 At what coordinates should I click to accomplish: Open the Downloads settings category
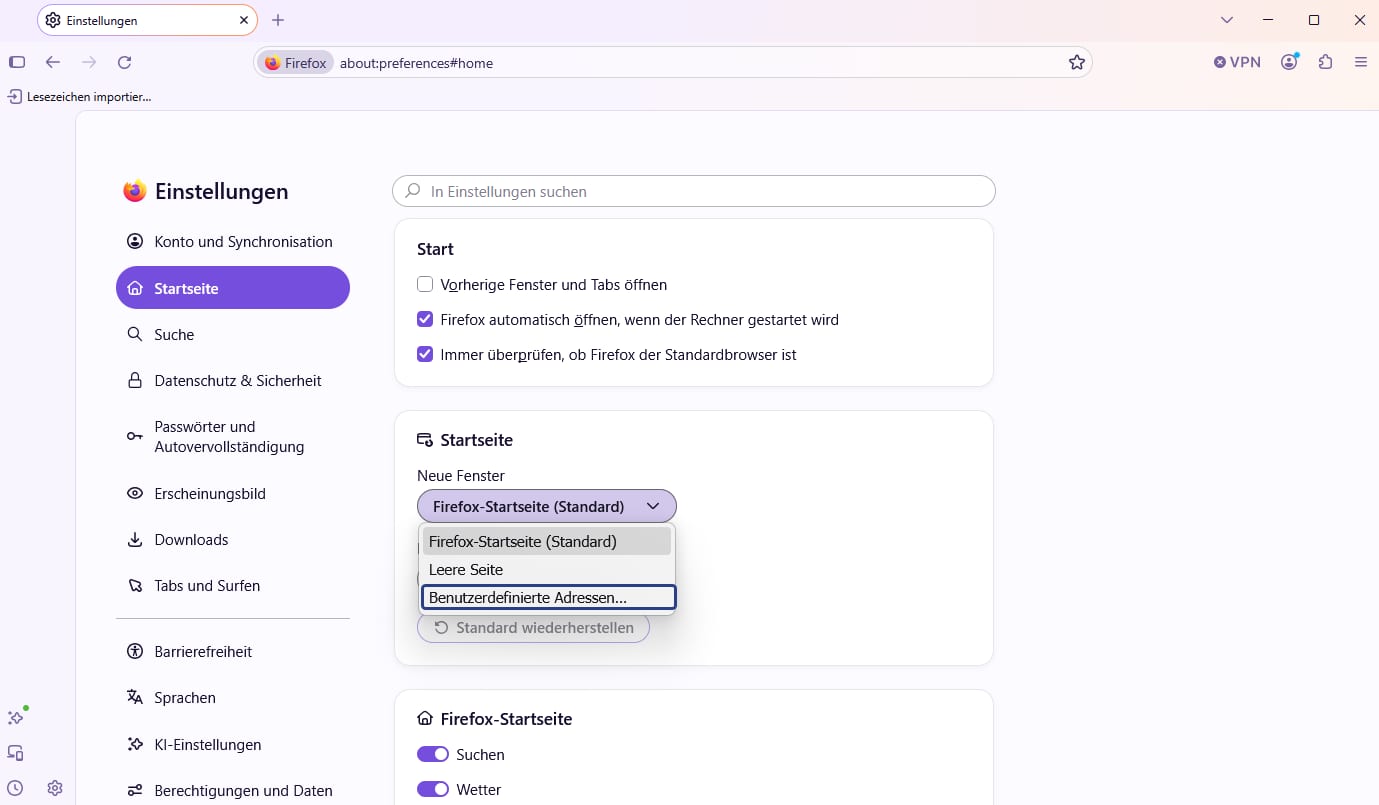click(x=233, y=540)
